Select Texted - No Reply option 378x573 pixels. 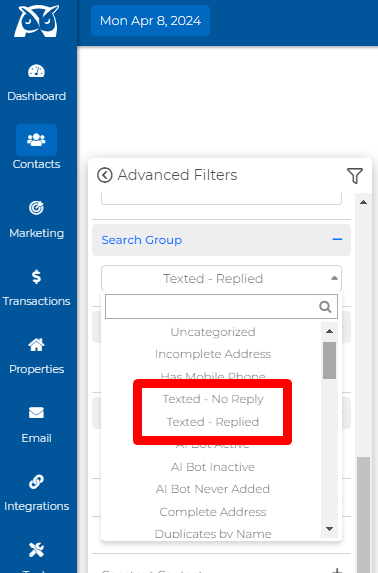pyautogui.click(x=213, y=399)
